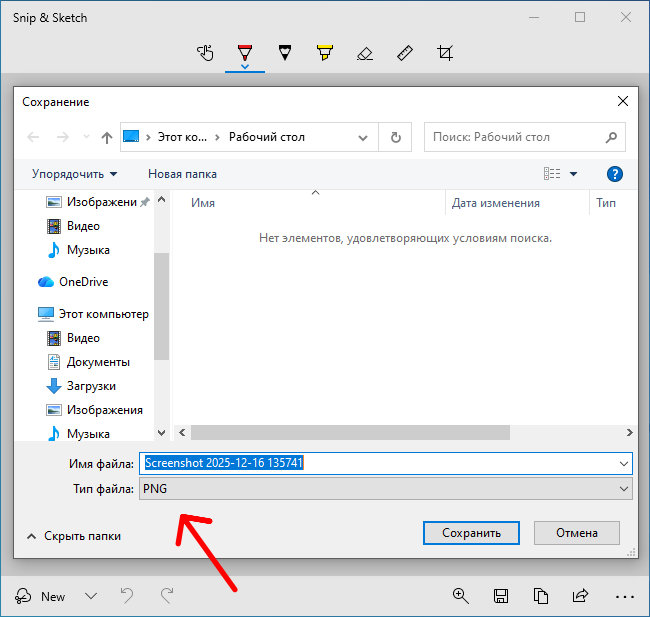
Task: Click the Share icon
Action: pyautogui.click(x=580, y=596)
